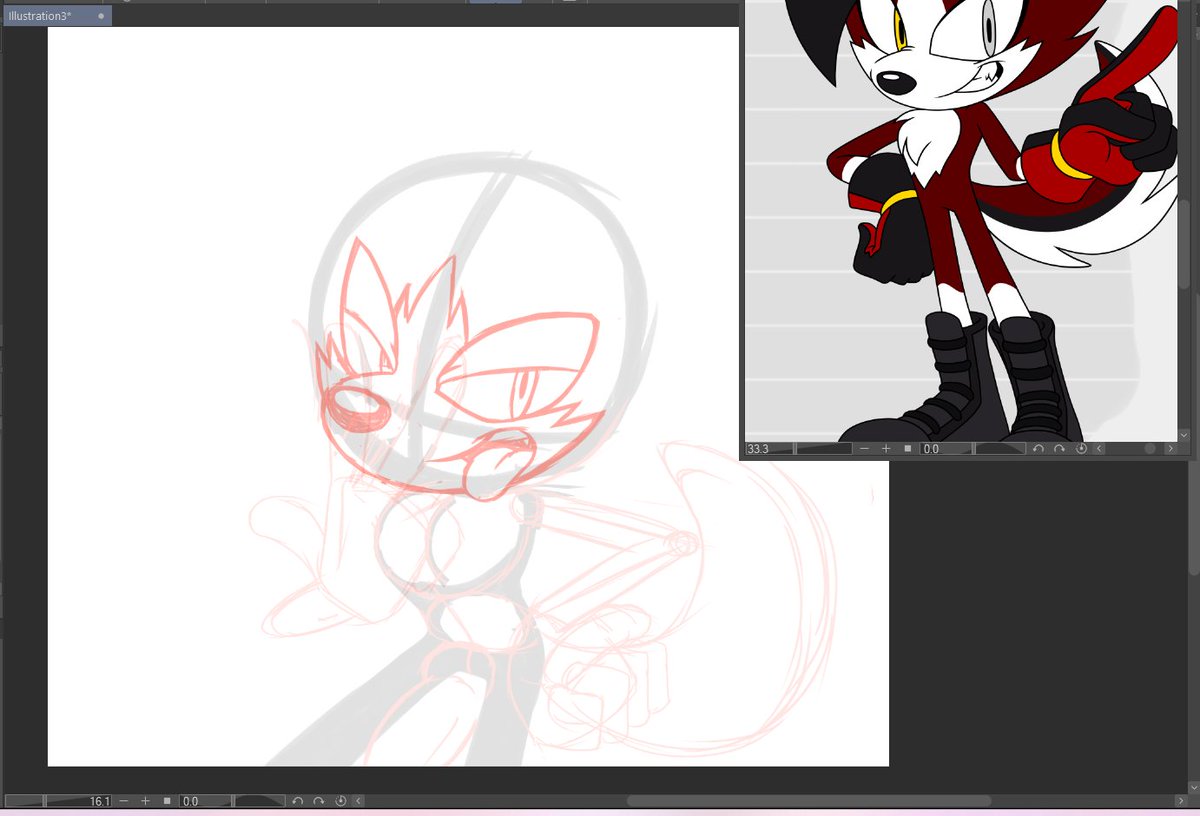Close the Illustration3 tab using its dot button
This screenshot has height=816, width=1200.
pos(101,16)
